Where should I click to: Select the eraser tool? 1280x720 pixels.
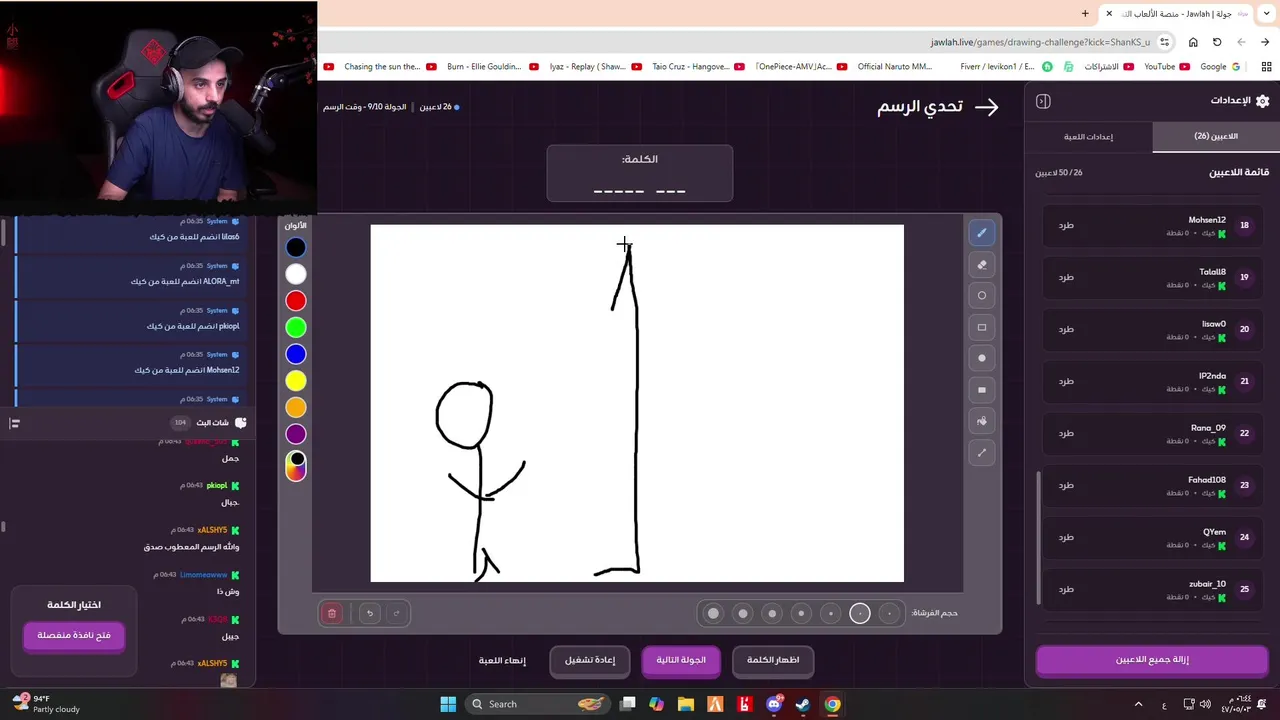(x=981, y=265)
